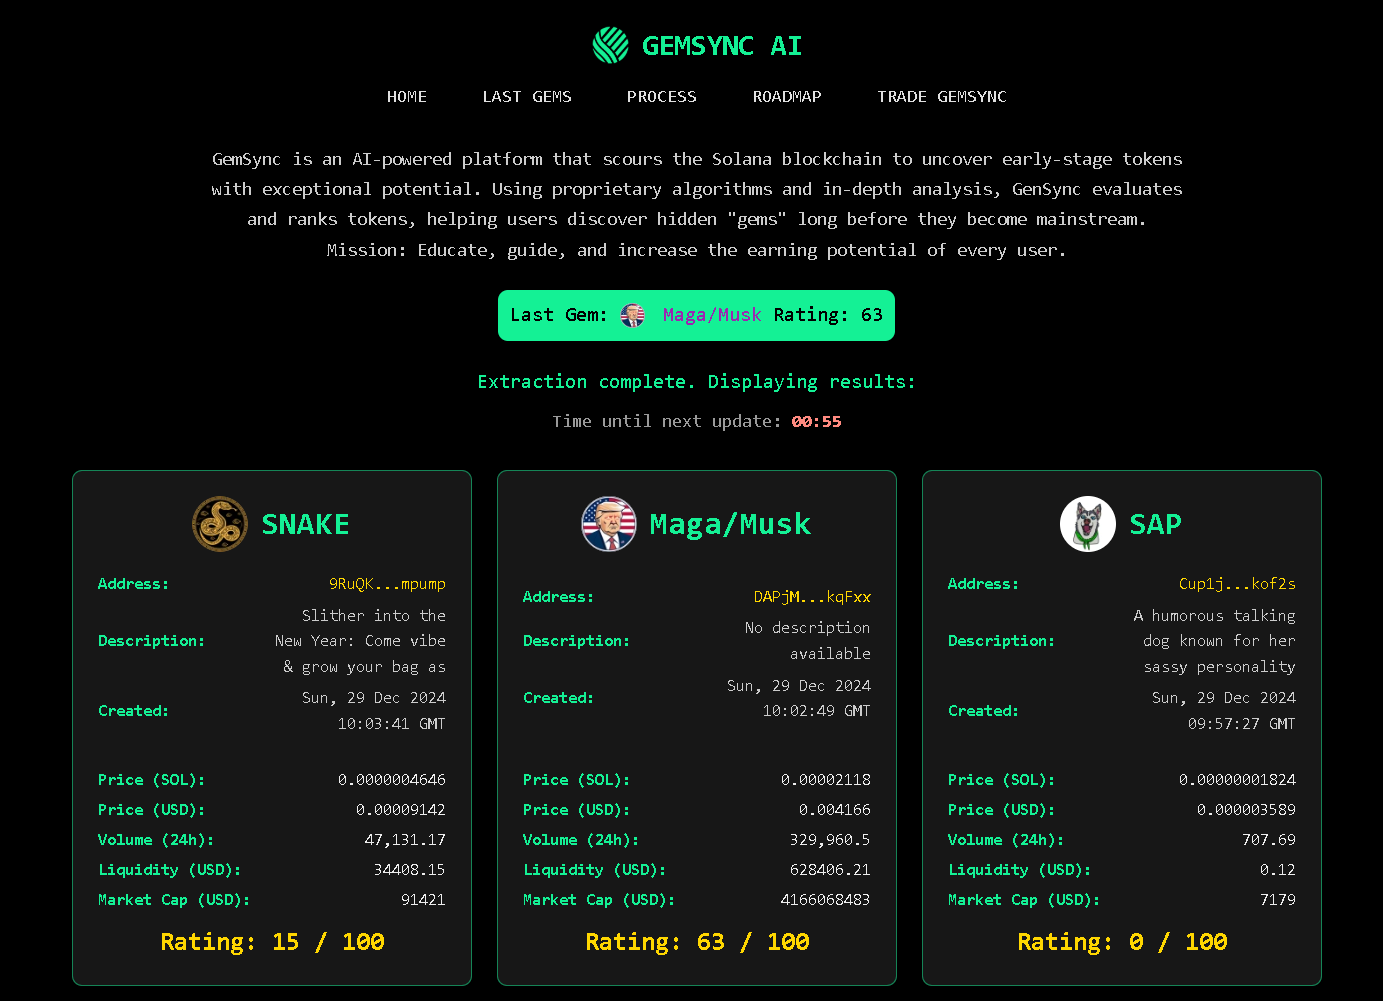
Task: Open the PROCESS nav link
Action: (662, 97)
